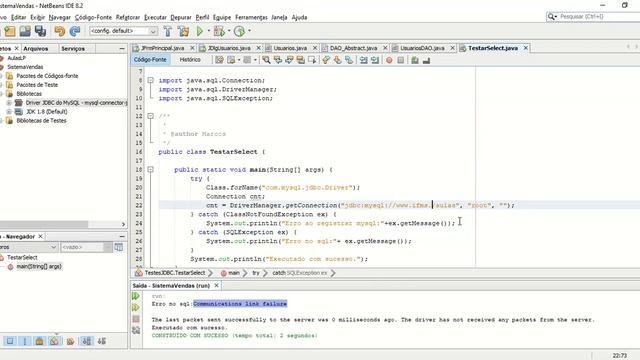The width and height of the screenshot is (640, 360).
Task: Click the Last Edit editor toolbar icon
Action: [x=219, y=60]
